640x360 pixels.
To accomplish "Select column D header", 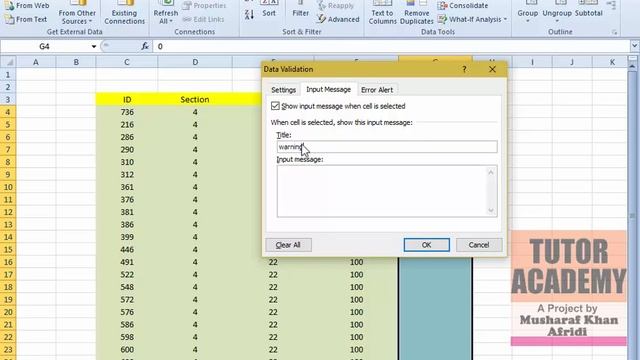I will pos(195,62).
